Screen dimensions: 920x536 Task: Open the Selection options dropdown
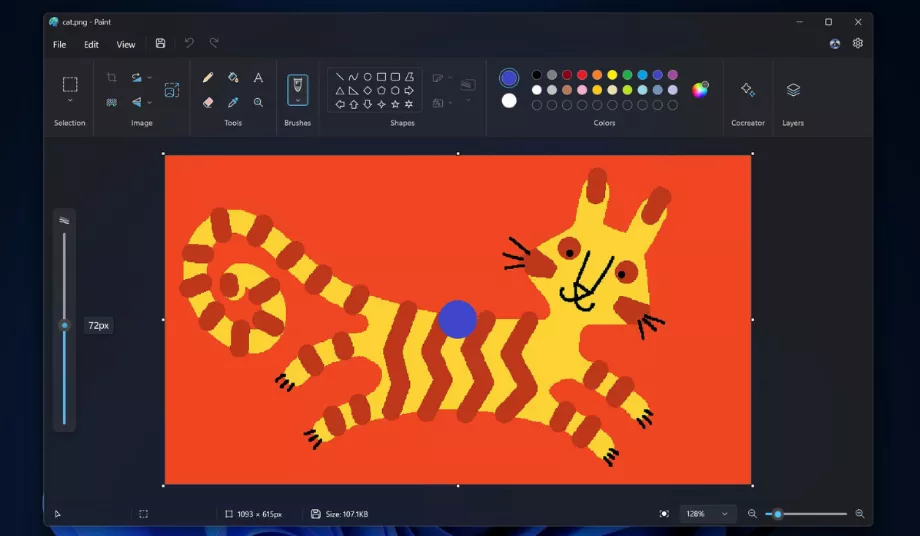[x=70, y=101]
